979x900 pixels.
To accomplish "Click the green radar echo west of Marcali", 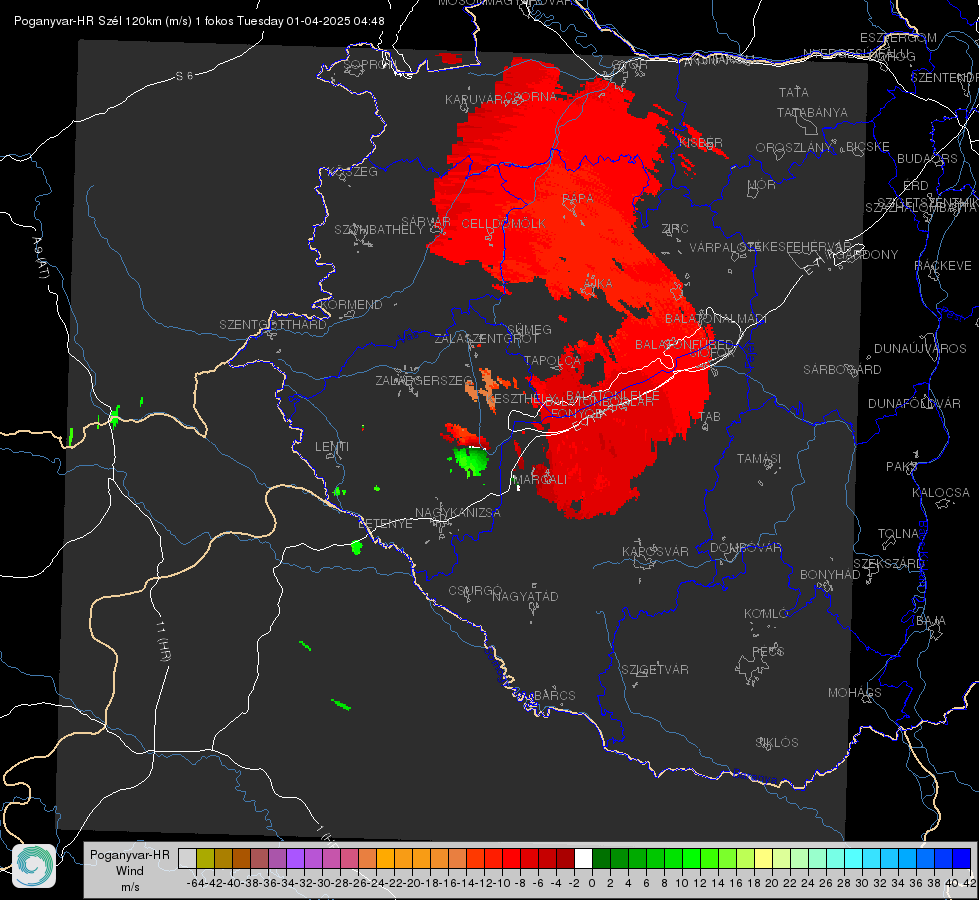I will (471, 460).
